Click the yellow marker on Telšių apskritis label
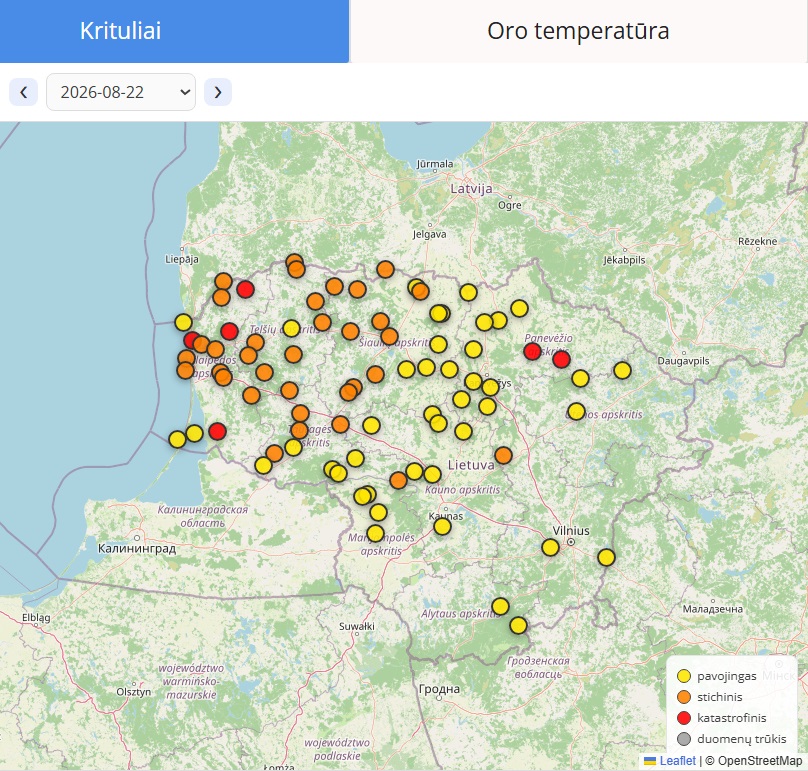 point(291,328)
